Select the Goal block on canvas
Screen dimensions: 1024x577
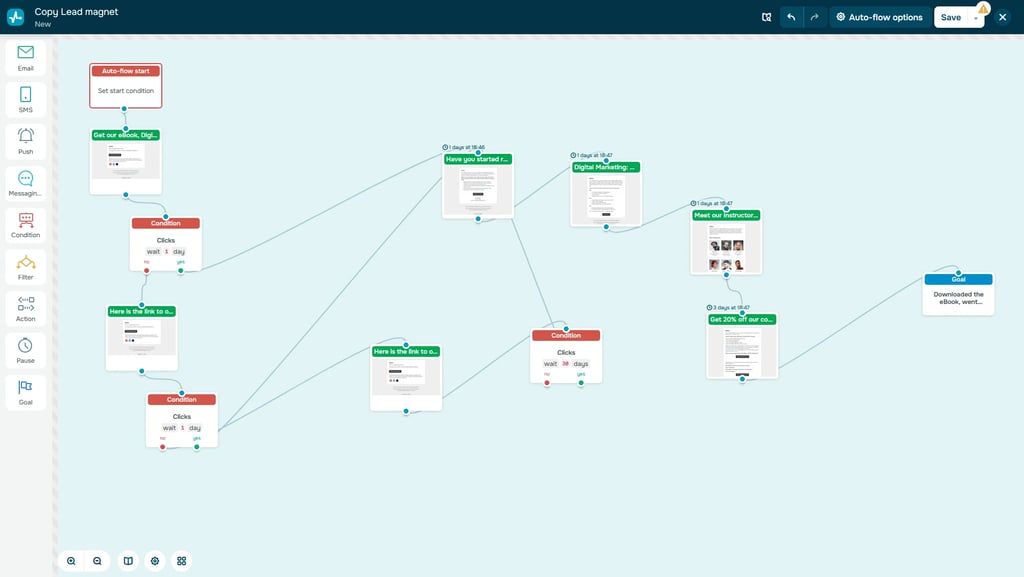pyautogui.click(x=958, y=294)
